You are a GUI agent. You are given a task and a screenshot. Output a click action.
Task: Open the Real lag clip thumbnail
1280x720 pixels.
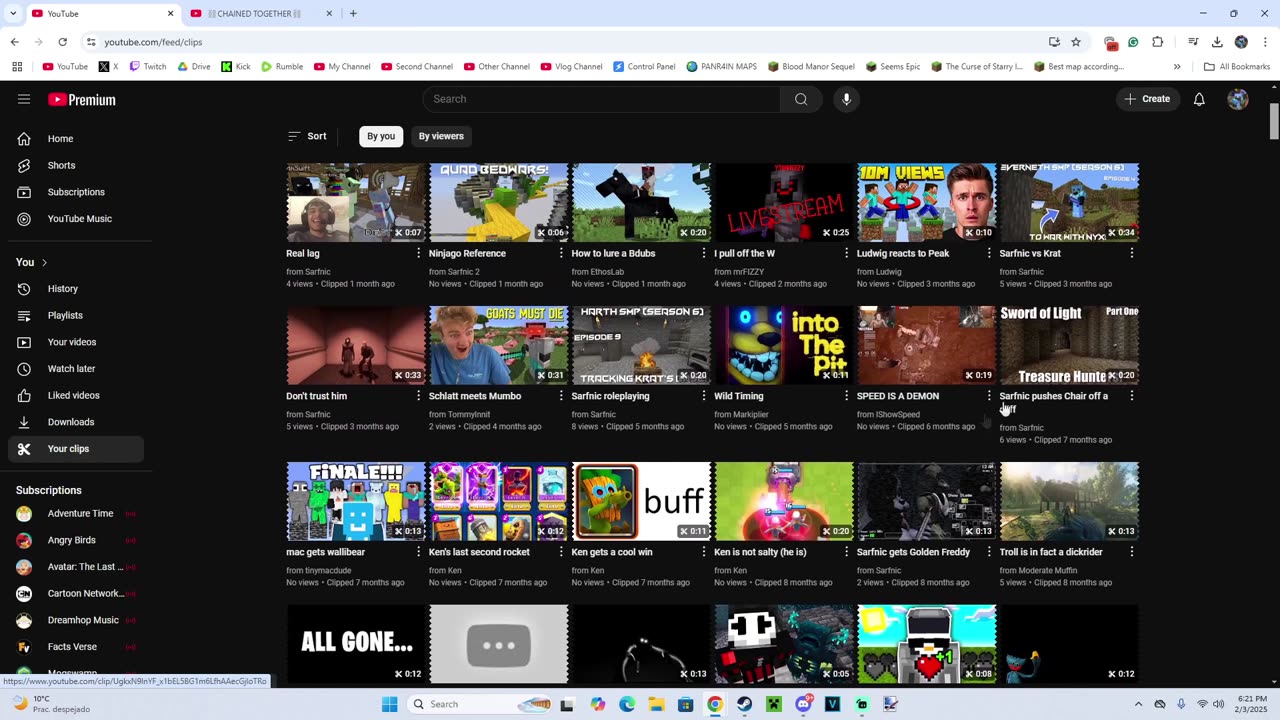(356, 203)
